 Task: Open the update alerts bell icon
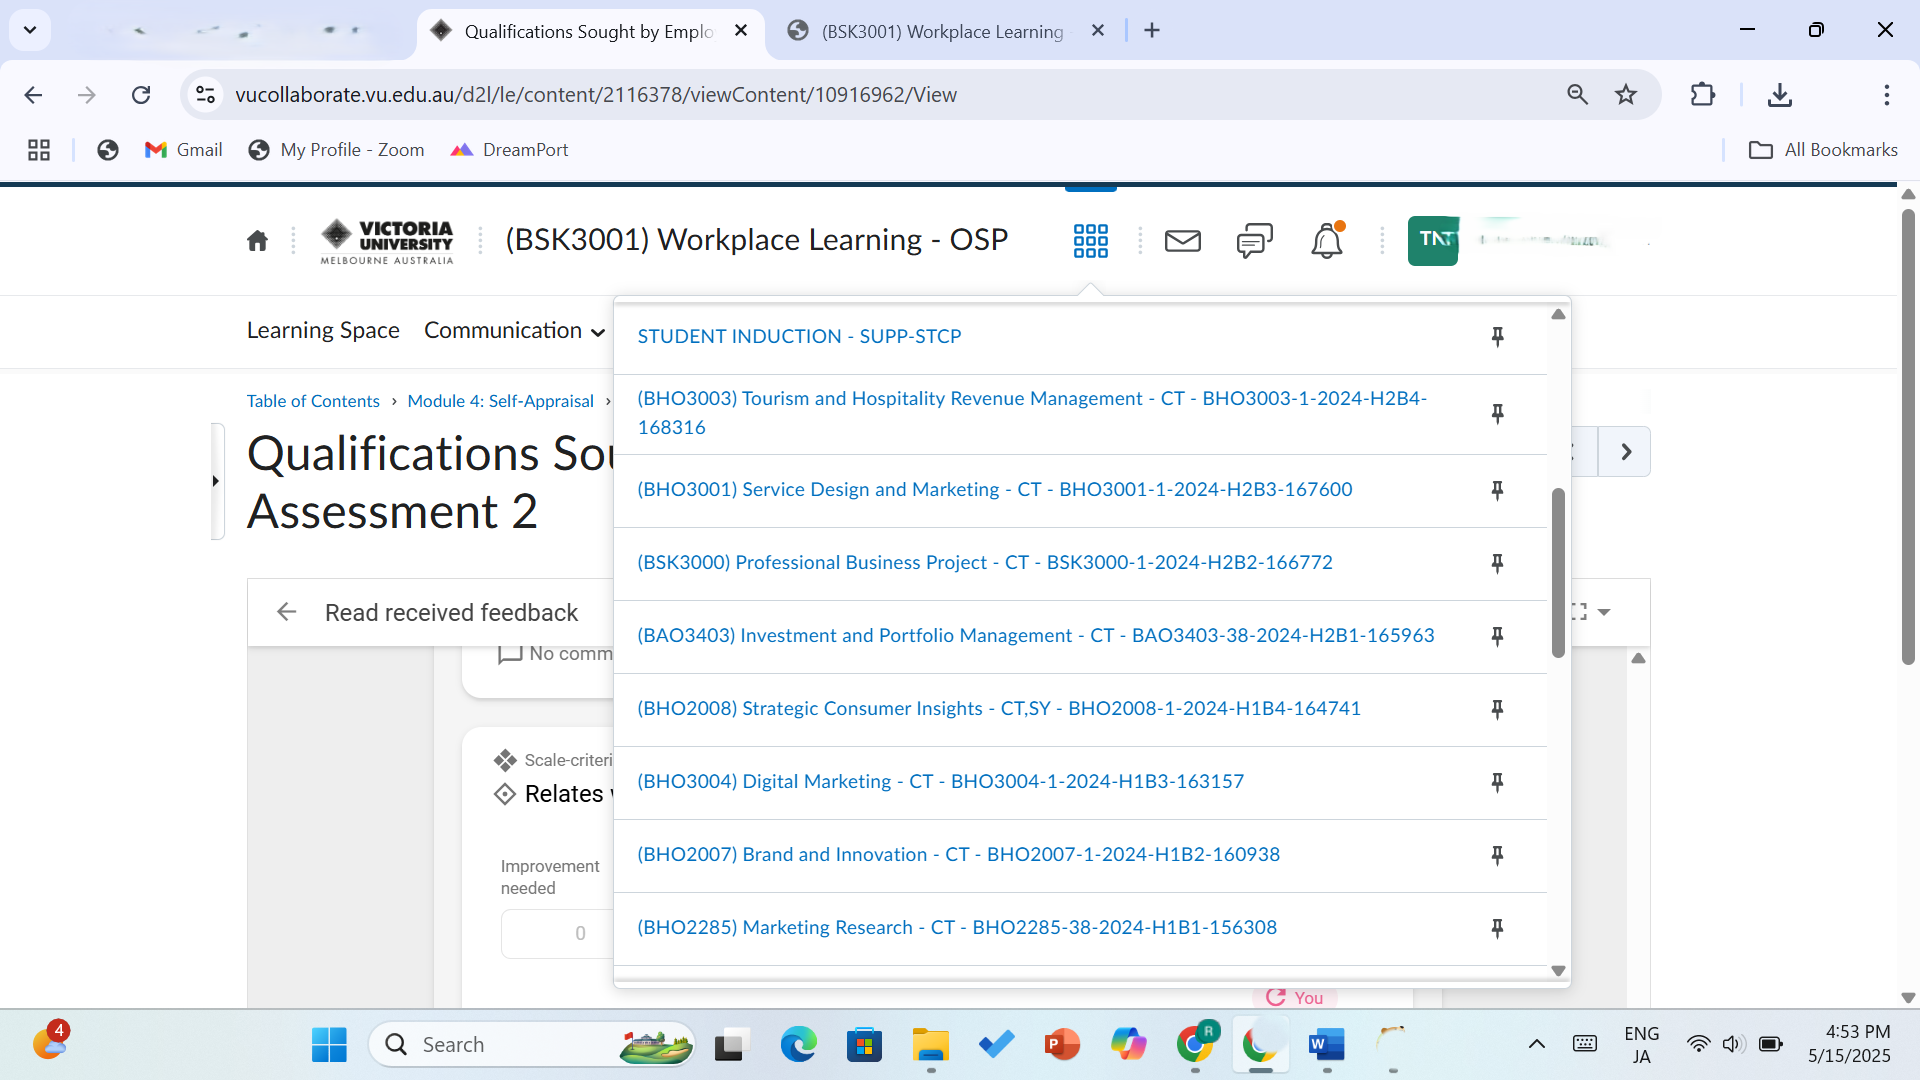1327,240
